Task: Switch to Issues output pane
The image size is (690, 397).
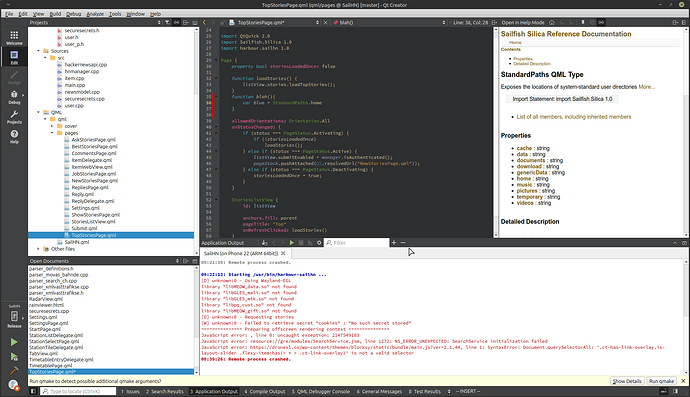Action: [131, 391]
